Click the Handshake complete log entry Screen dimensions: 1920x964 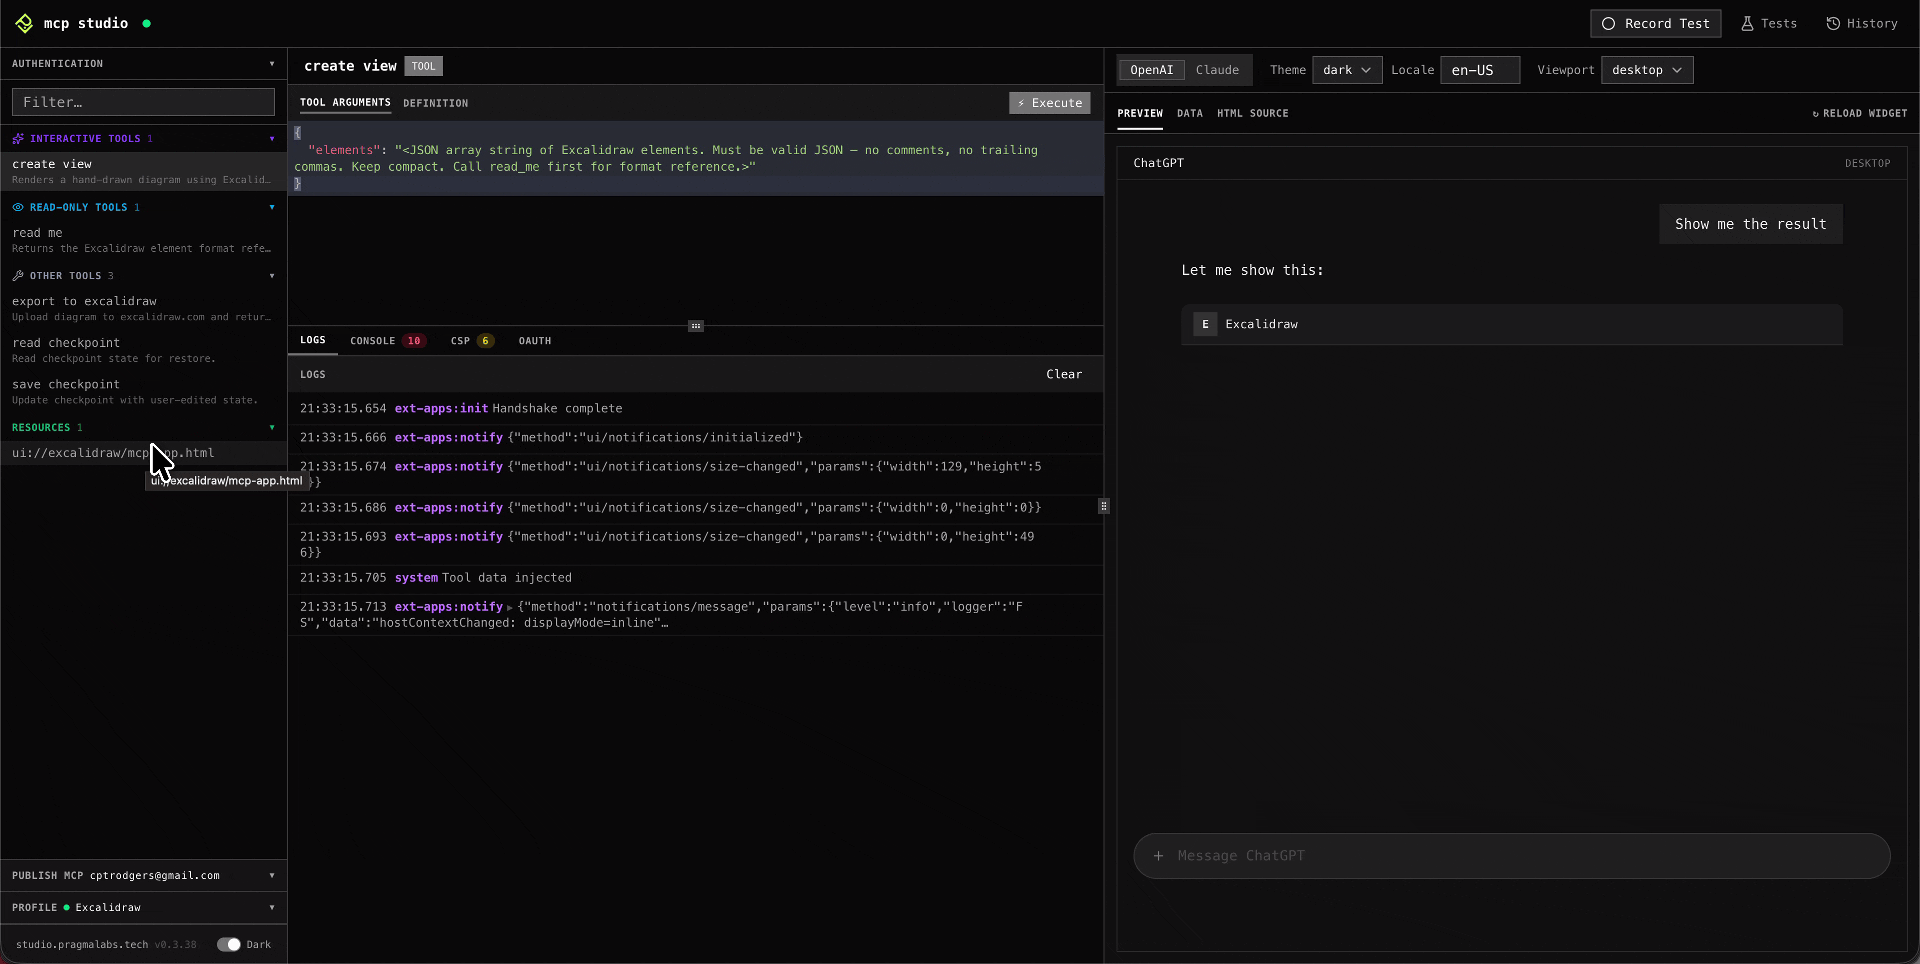pyautogui.click(x=696, y=409)
